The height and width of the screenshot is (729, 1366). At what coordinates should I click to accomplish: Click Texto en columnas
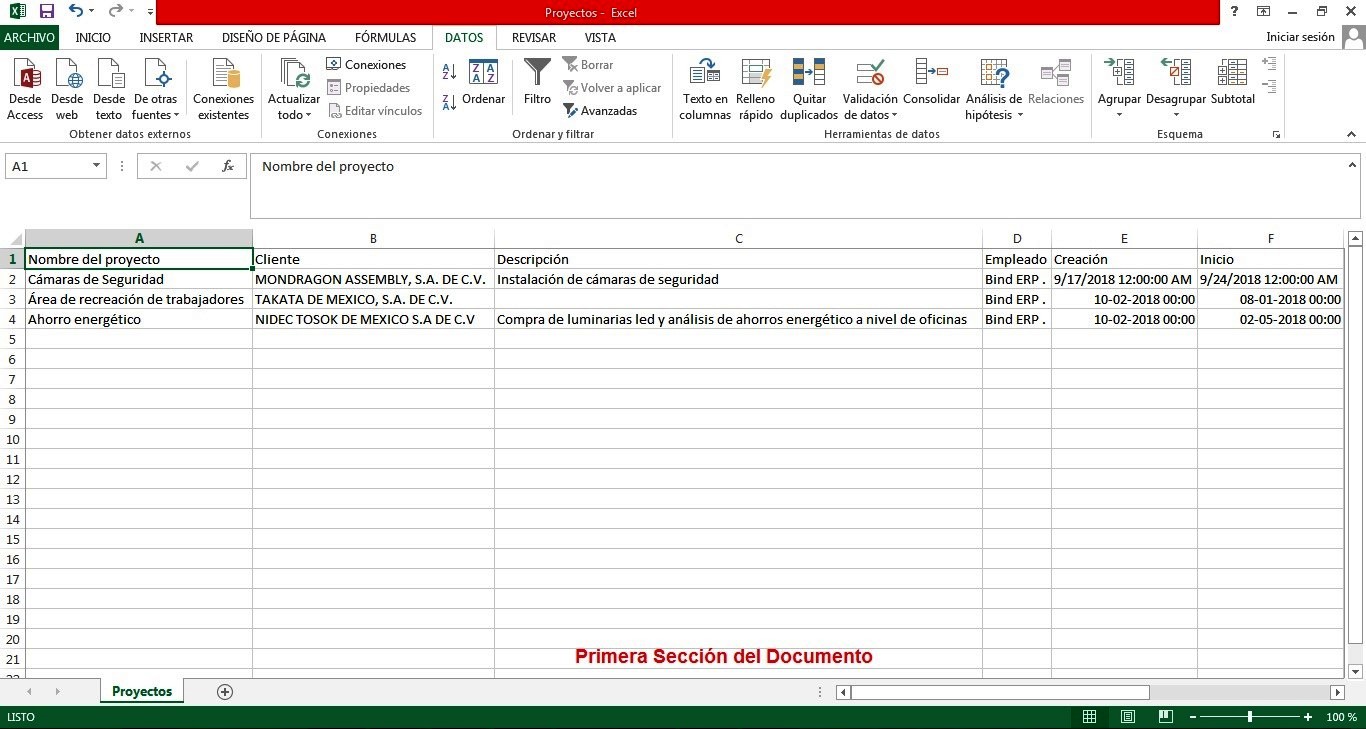click(705, 90)
